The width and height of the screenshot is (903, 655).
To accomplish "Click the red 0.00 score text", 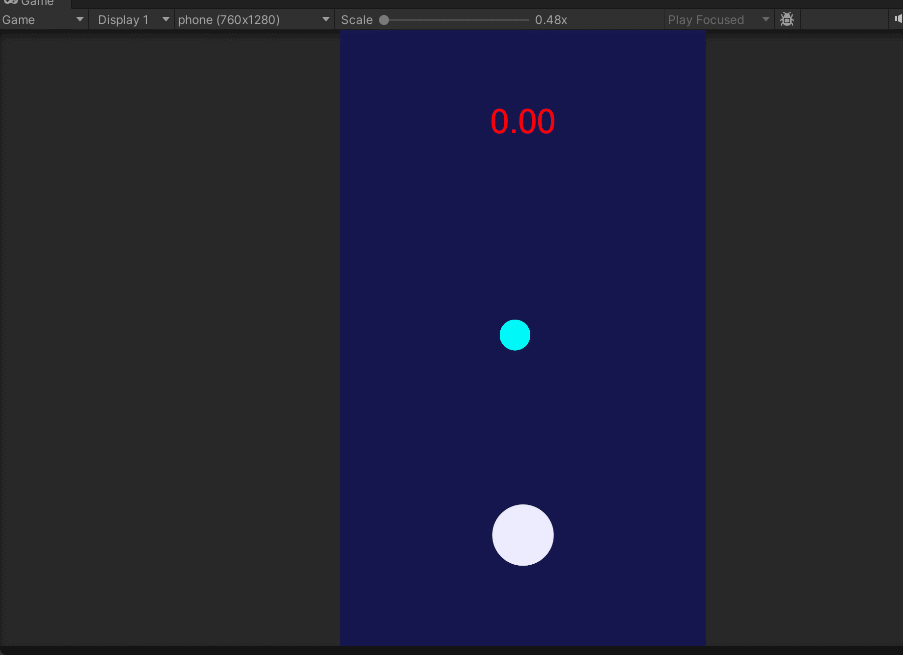I will pyautogui.click(x=522, y=122).
